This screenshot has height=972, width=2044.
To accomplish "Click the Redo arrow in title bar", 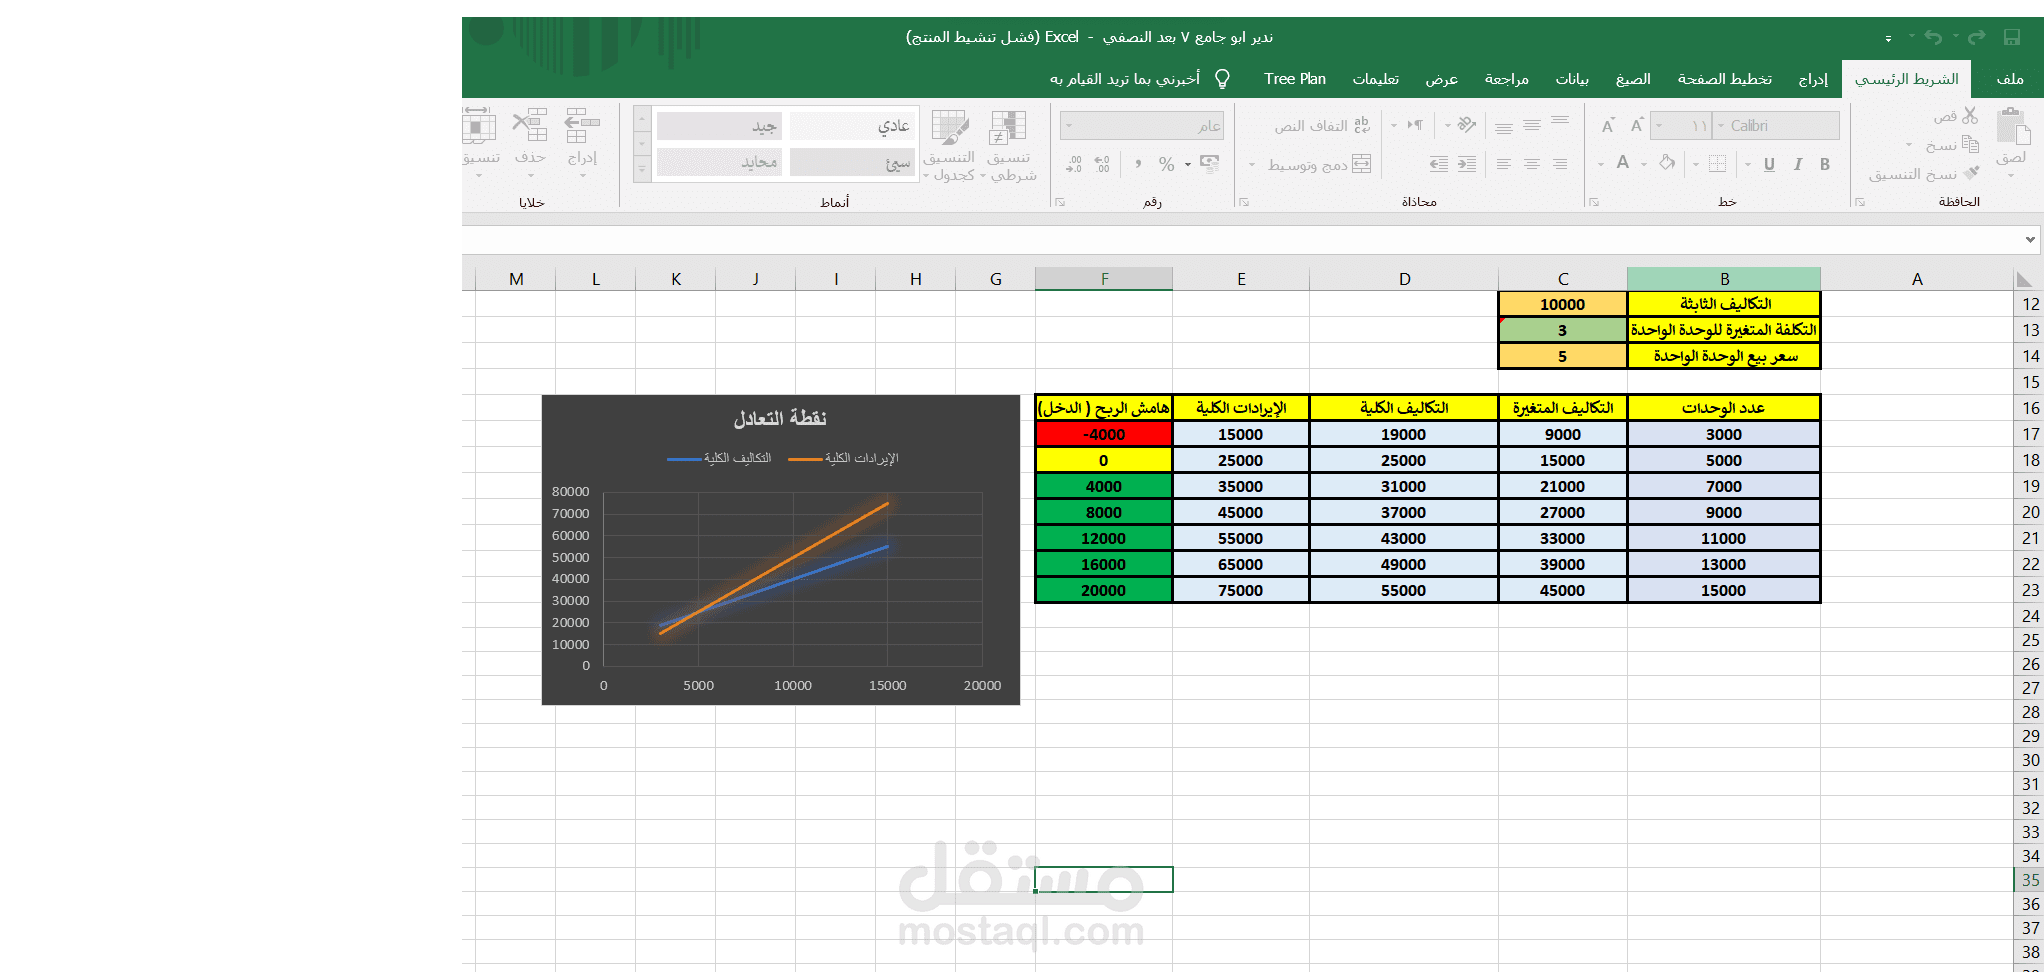I will tap(1976, 37).
